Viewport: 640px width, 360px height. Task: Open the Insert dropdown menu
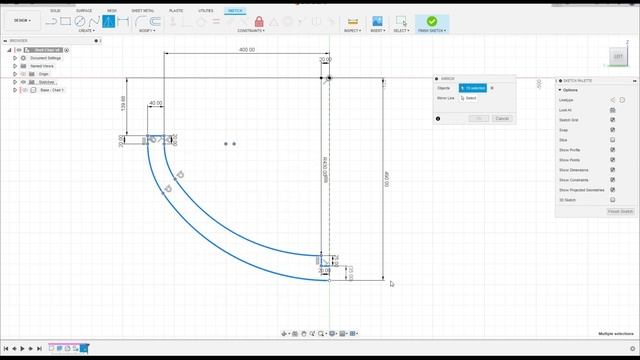[378, 31]
